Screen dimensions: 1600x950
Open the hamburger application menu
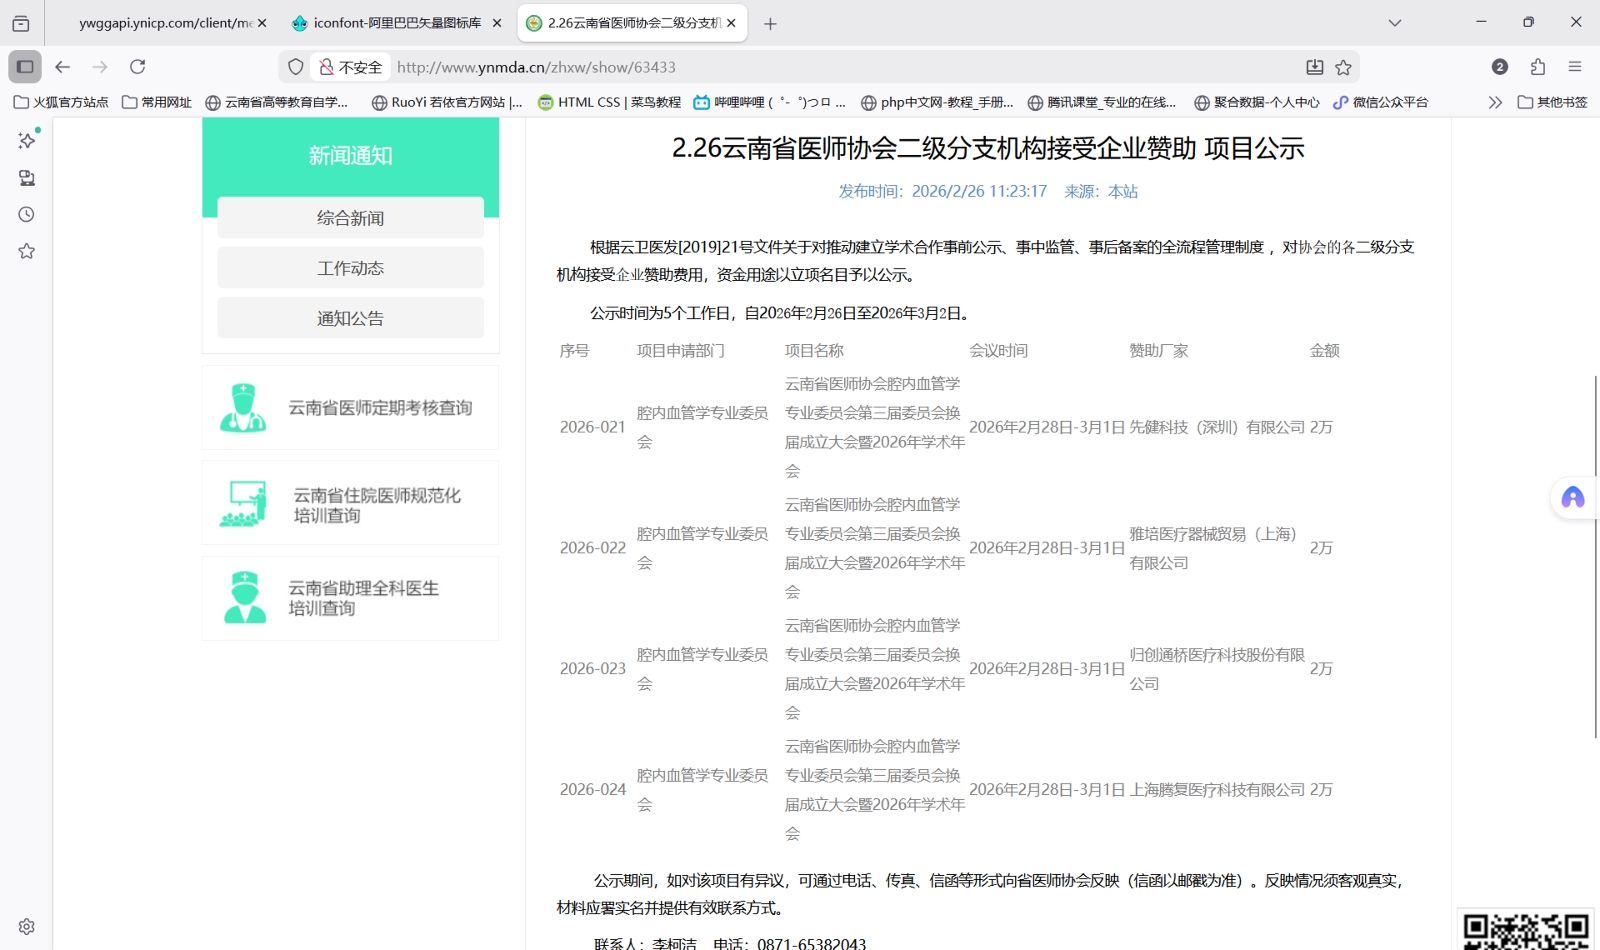pos(1577,67)
